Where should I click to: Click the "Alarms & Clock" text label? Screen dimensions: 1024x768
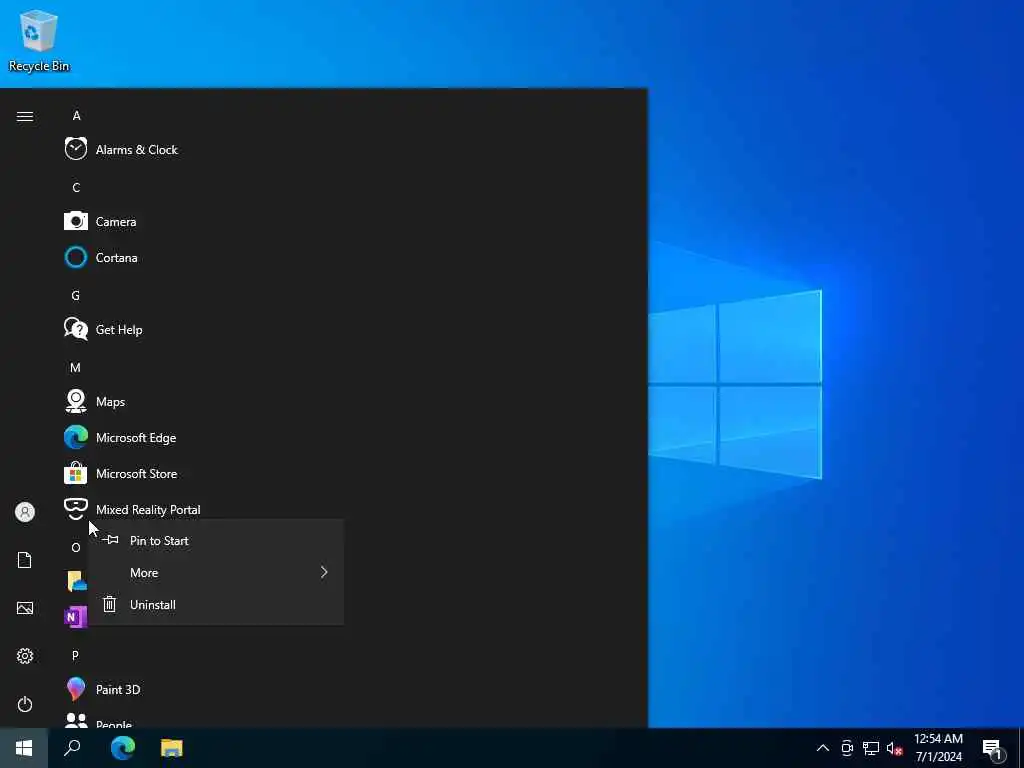[136, 150]
